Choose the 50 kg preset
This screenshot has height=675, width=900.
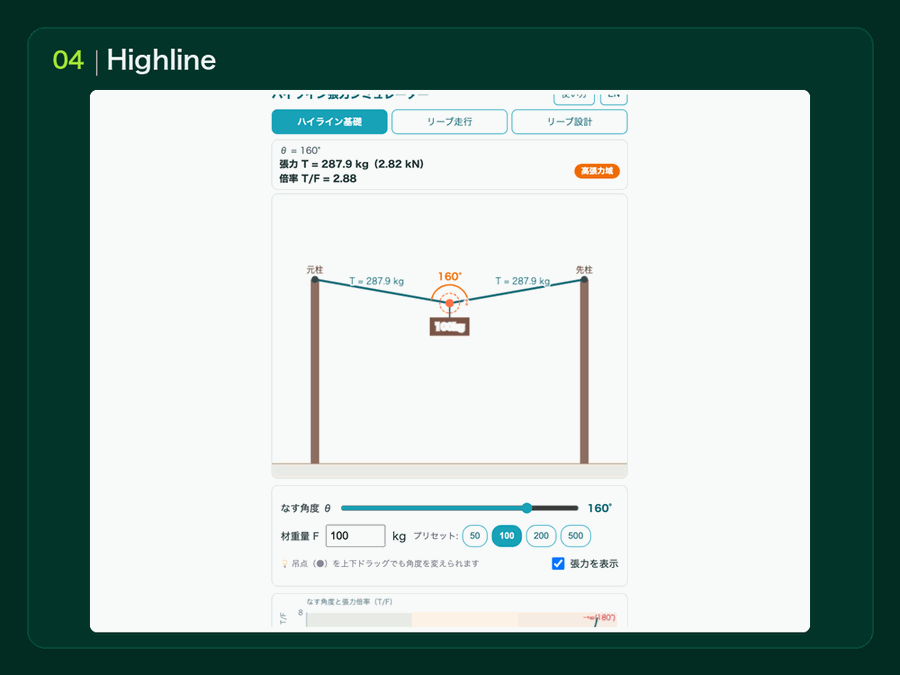(475, 536)
